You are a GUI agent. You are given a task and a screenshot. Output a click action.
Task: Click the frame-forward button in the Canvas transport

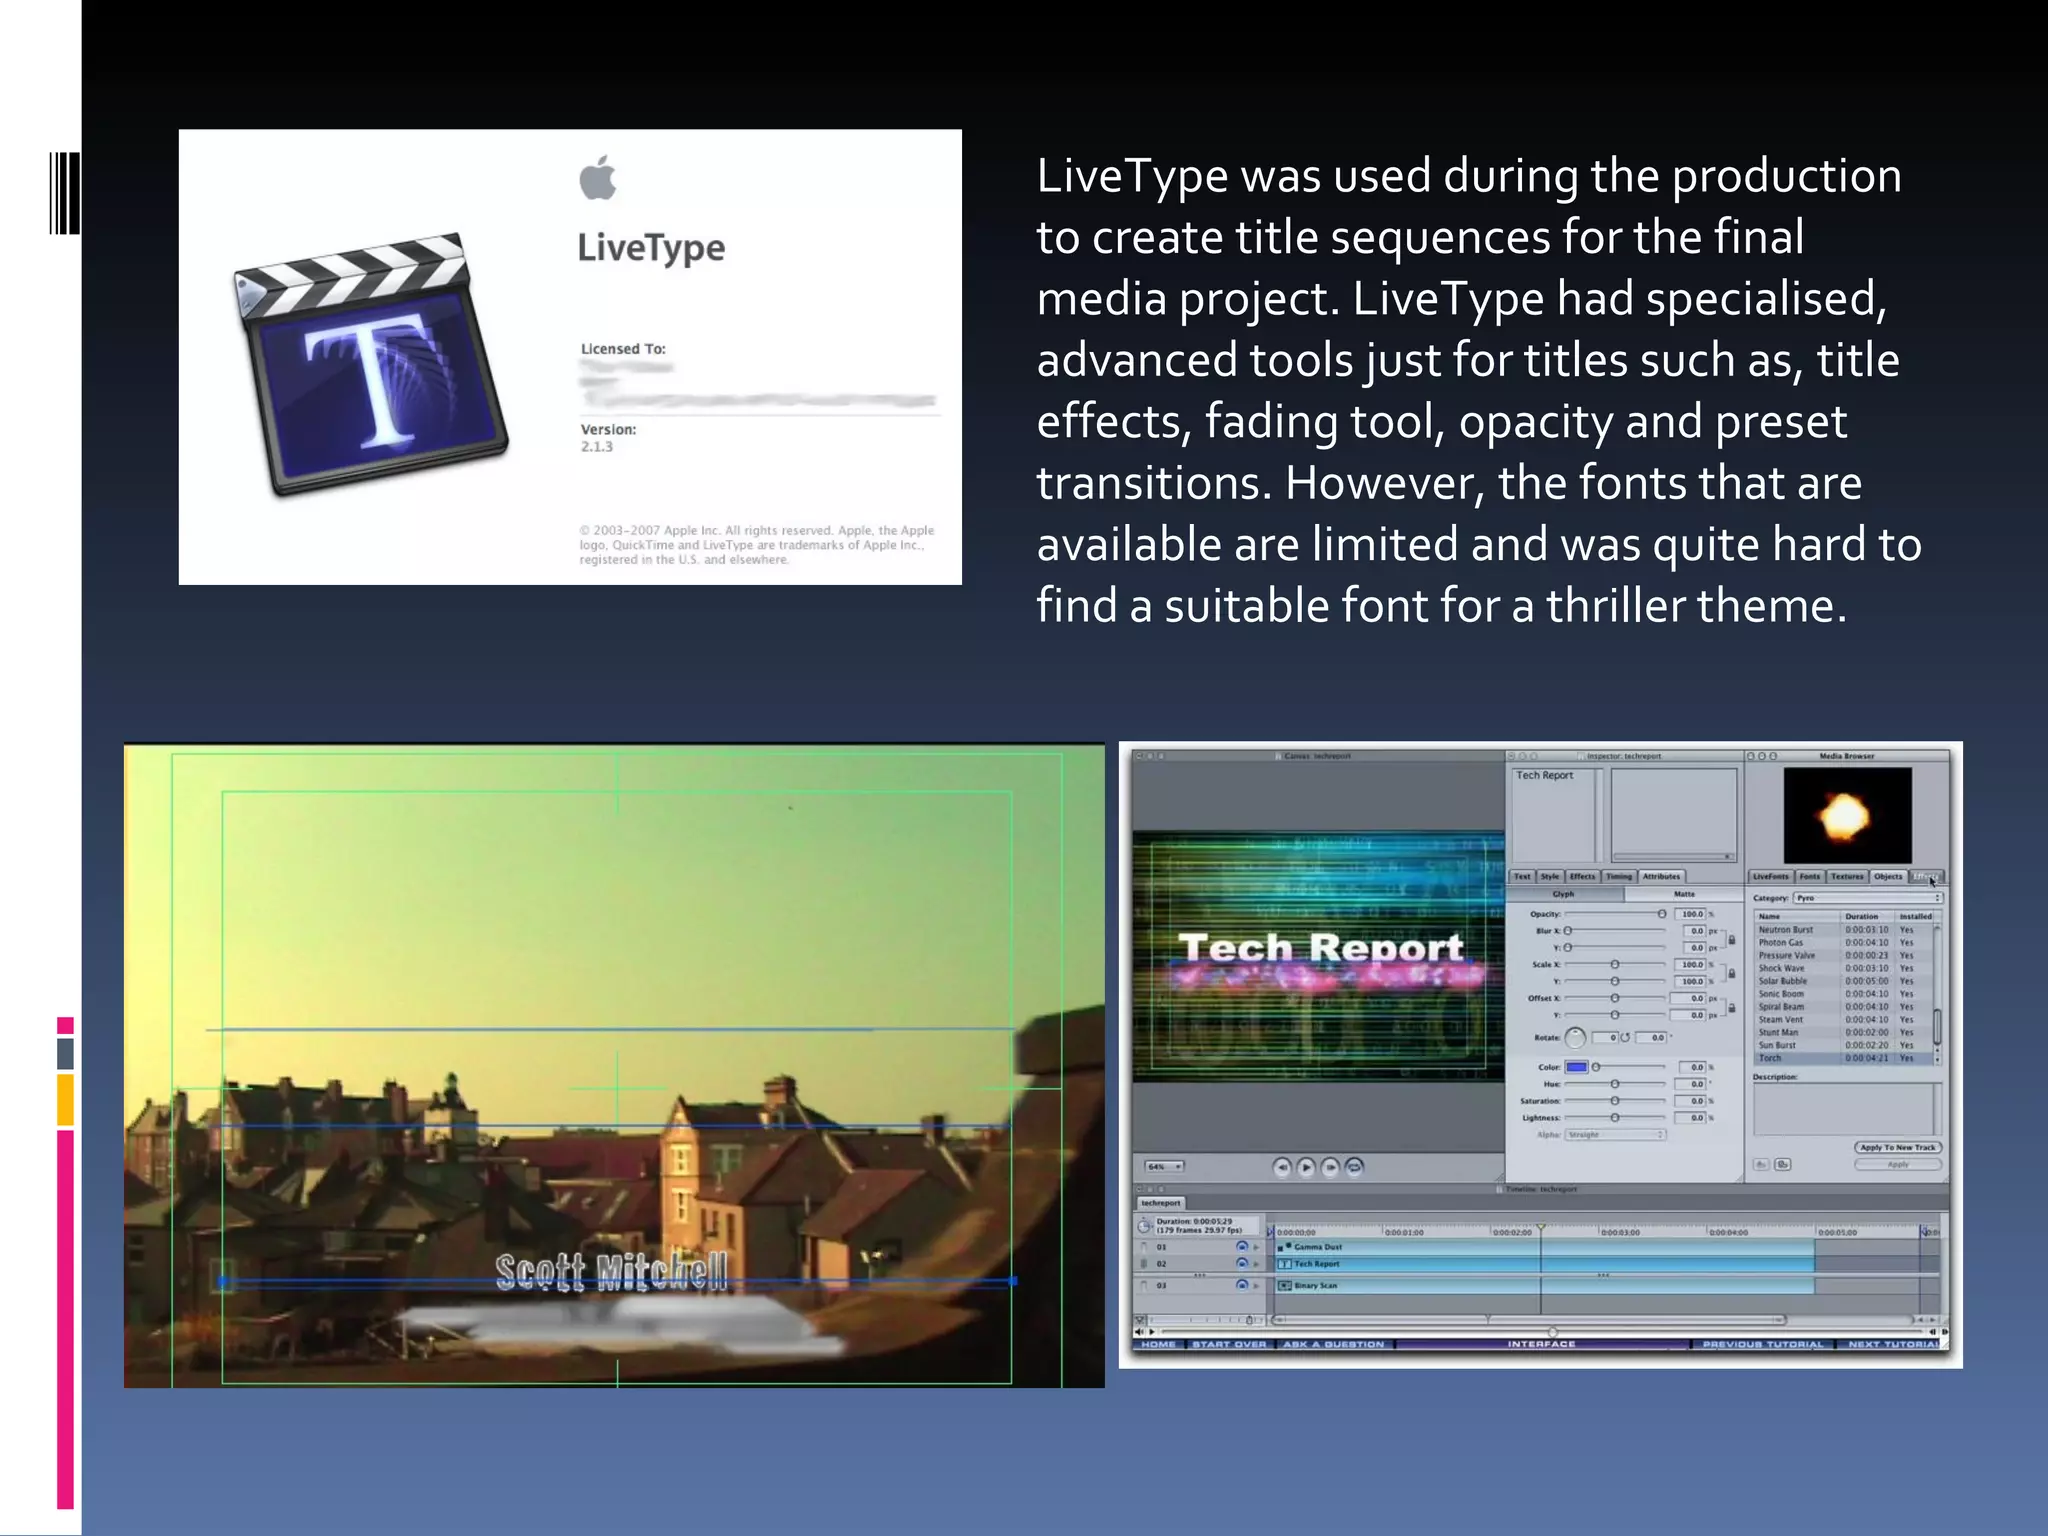pos(1330,1167)
